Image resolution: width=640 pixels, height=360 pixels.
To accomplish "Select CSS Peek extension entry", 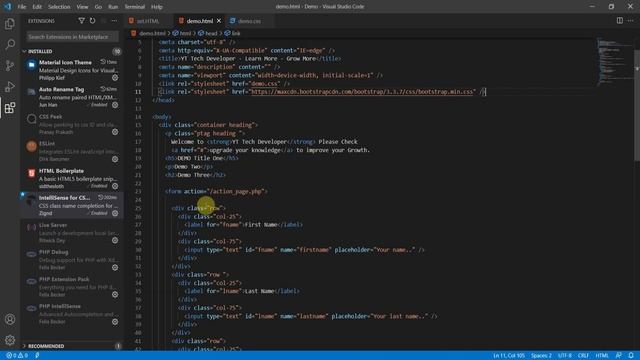I will click(72, 124).
